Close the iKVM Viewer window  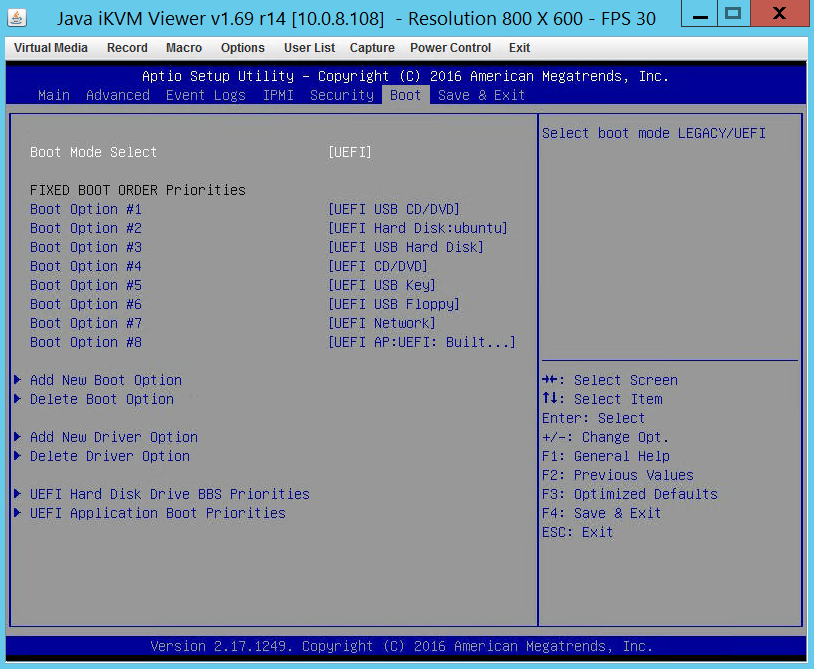coord(779,13)
